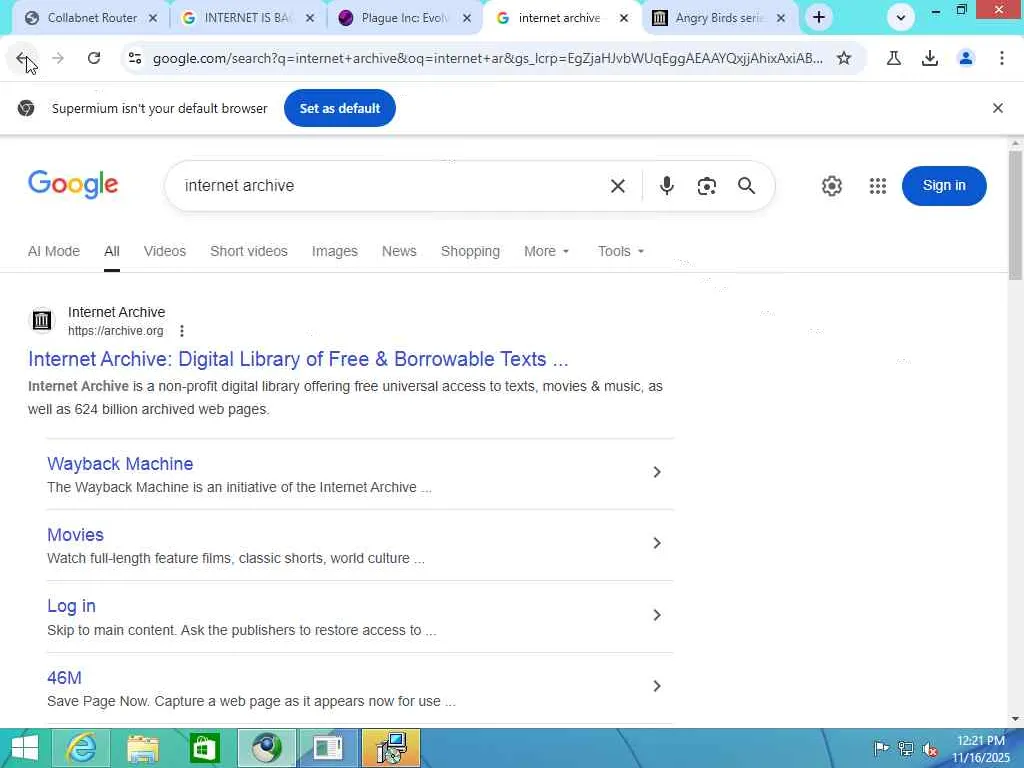Open the tab search dropdown arrow
Image resolution: width=1024 pixels, height=768 pixels.
coord(901,18)
